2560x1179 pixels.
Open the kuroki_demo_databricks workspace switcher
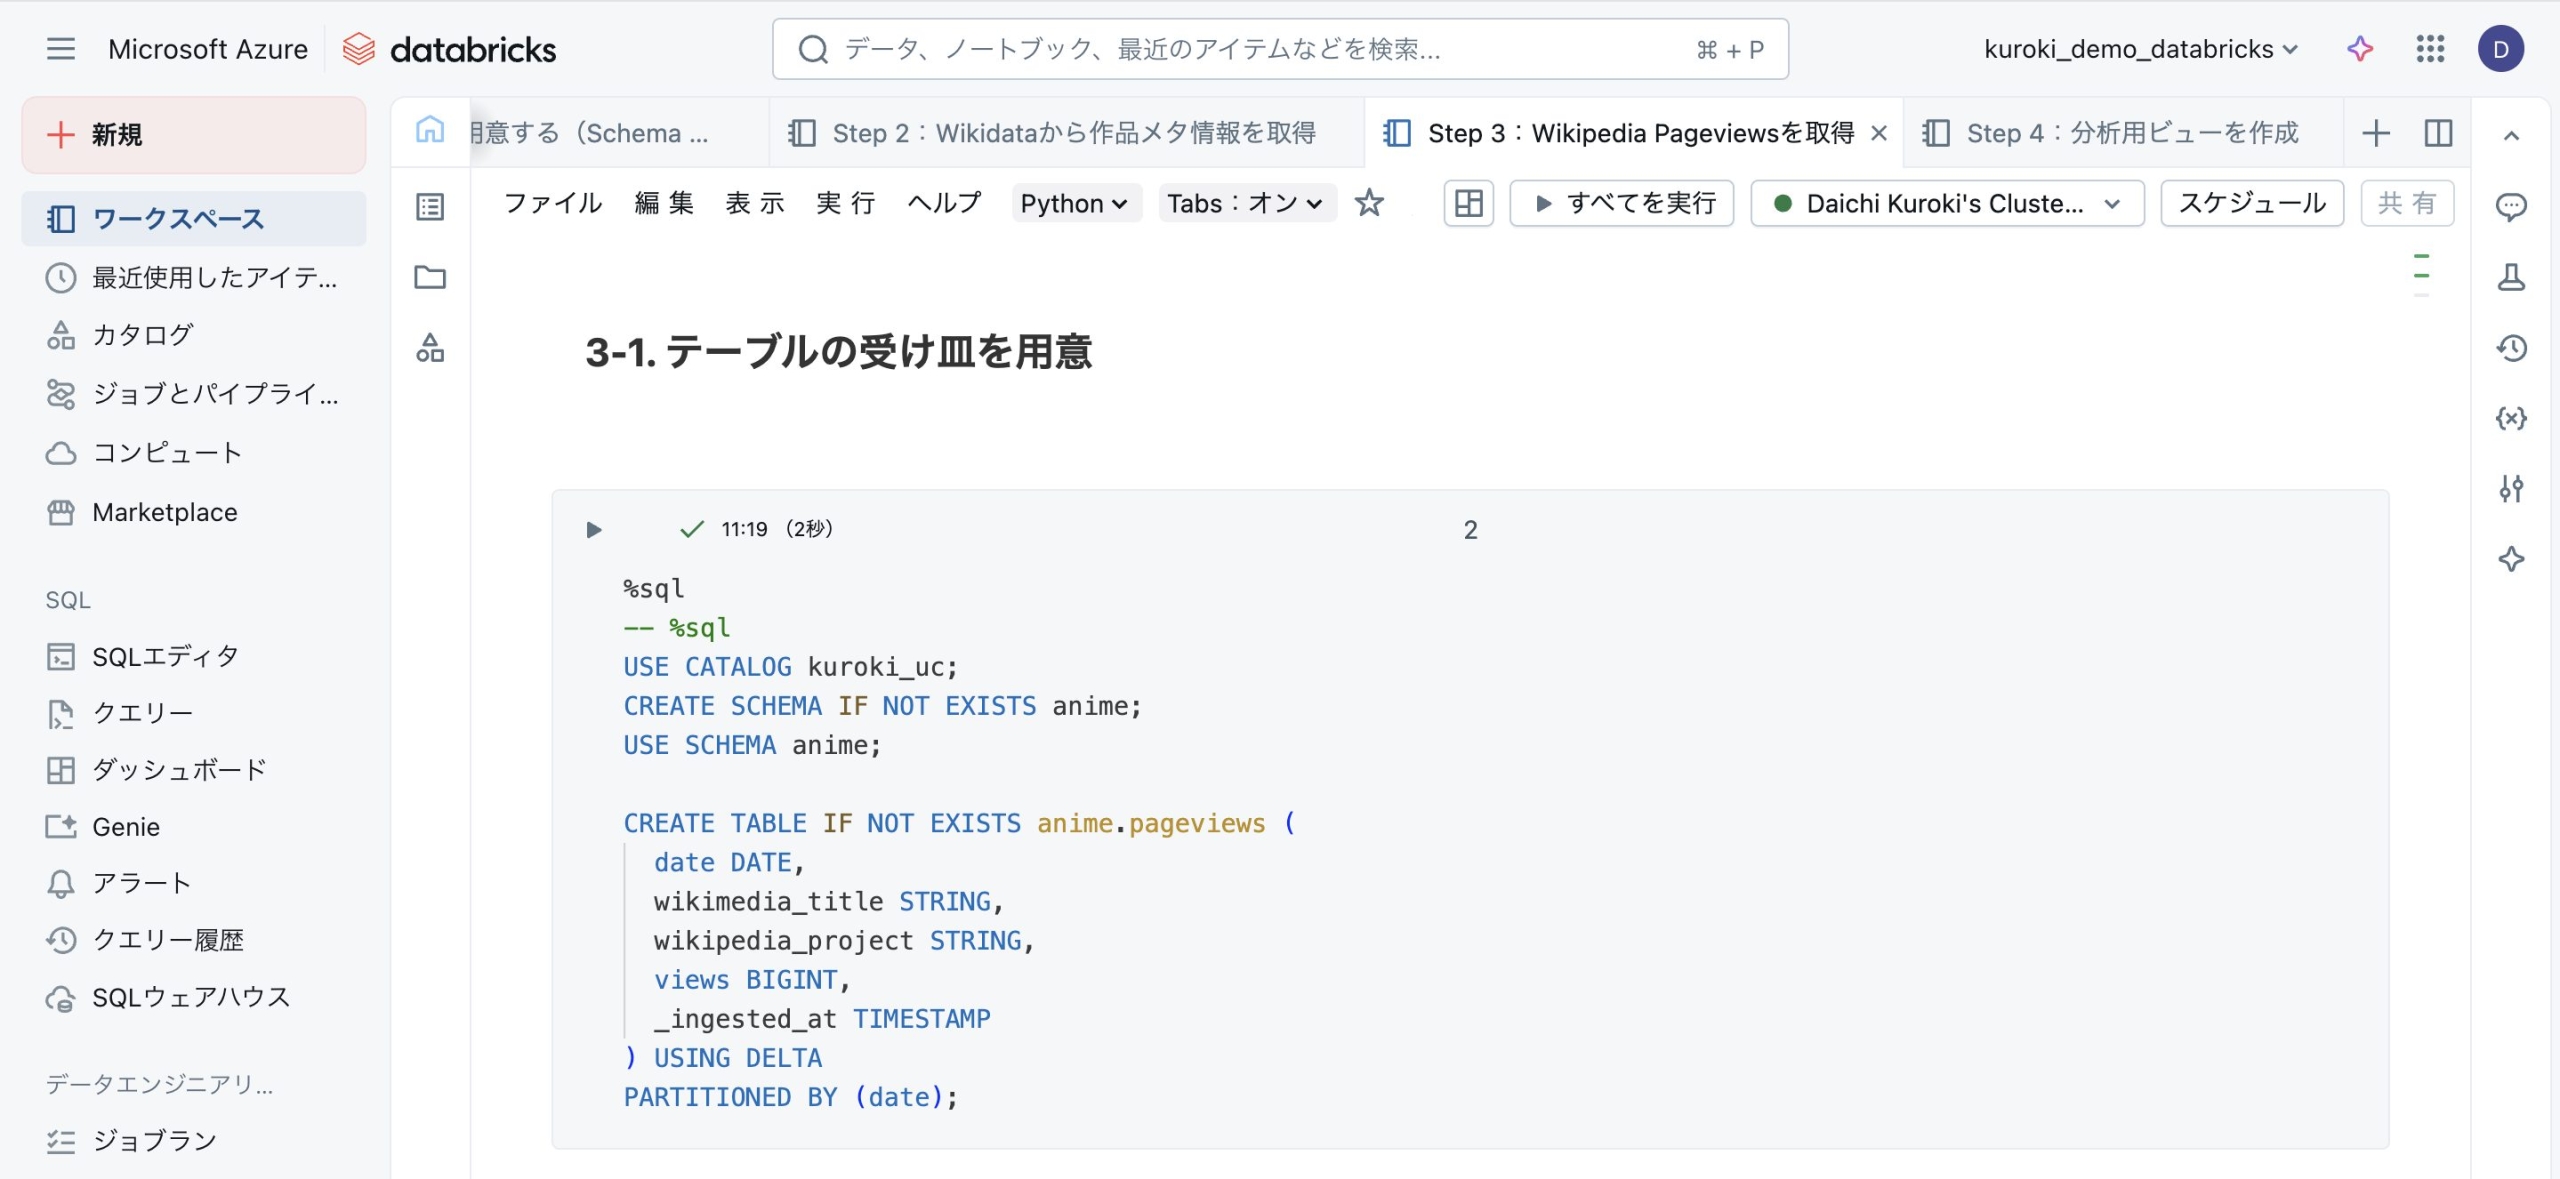tap(2140, 49)
